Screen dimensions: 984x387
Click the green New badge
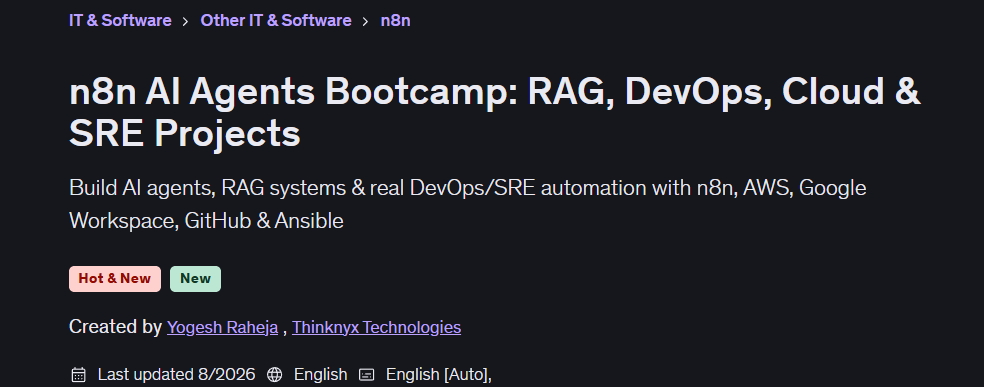click(195, 279)
